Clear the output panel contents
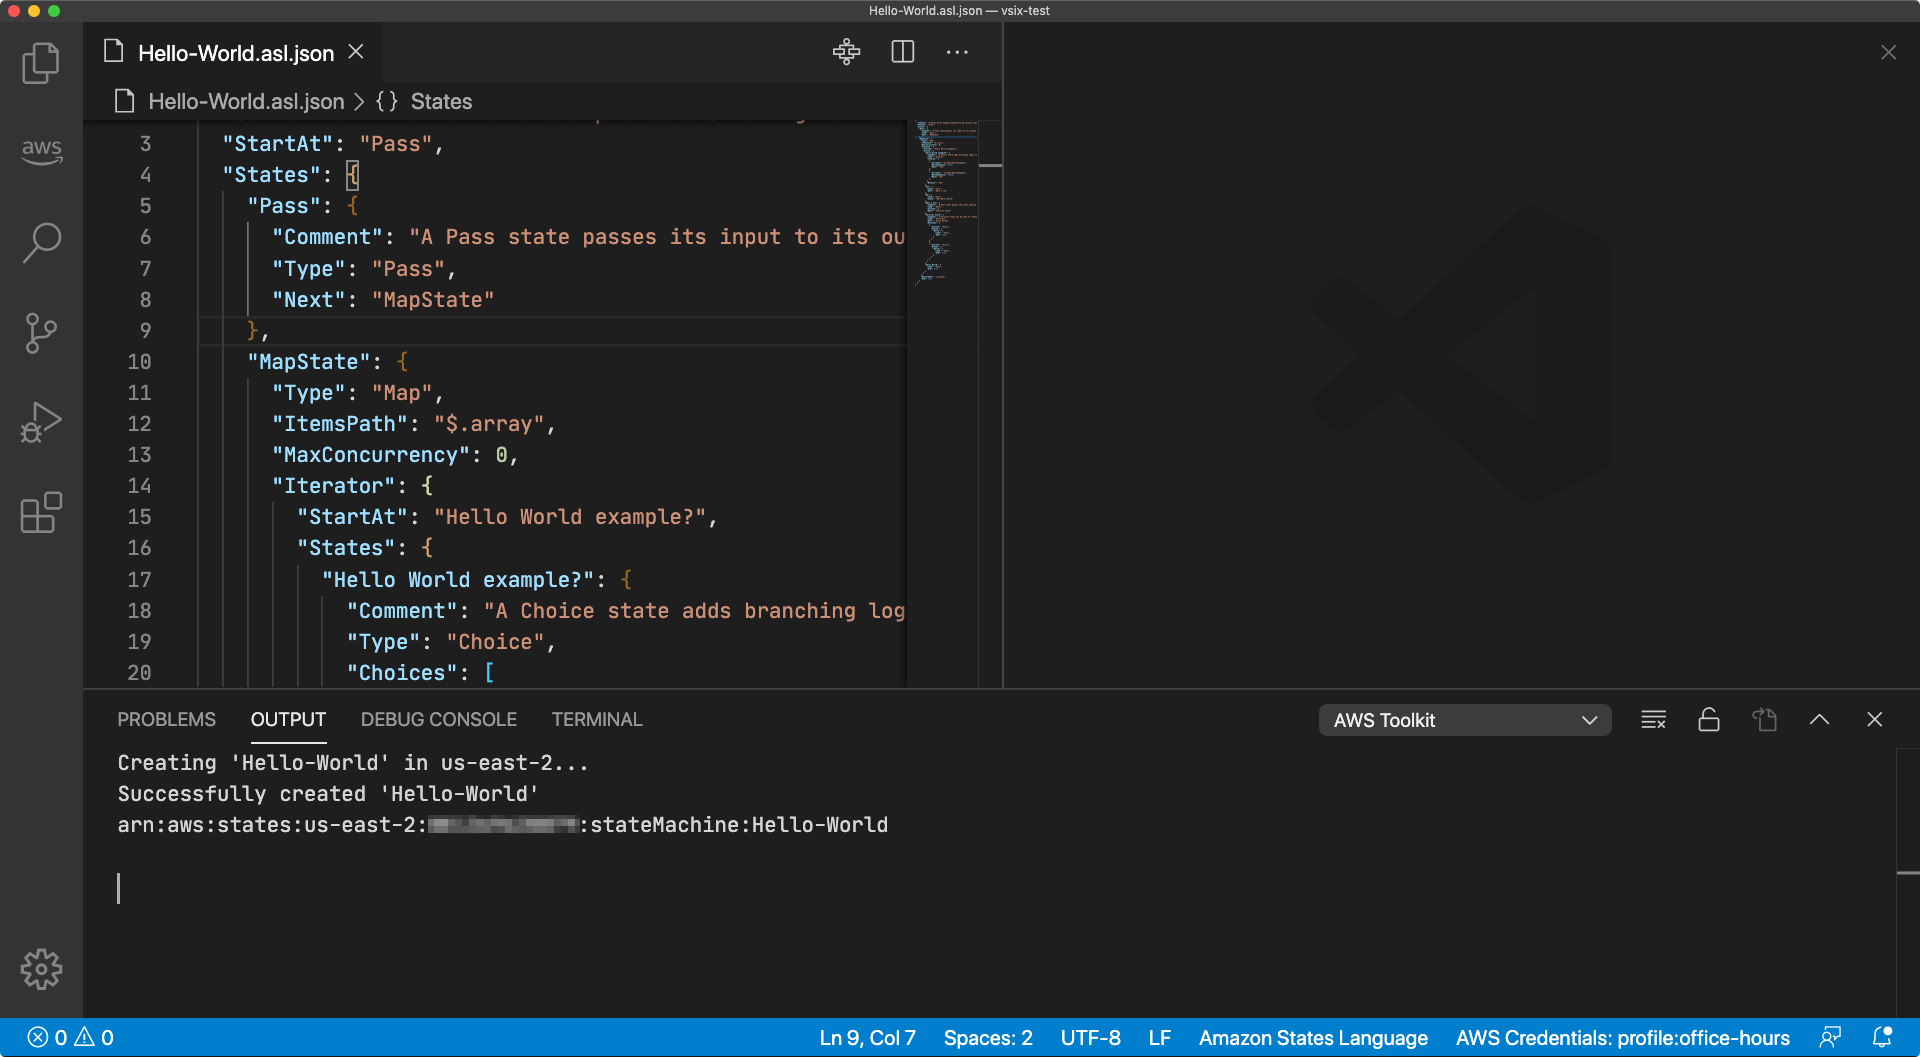The image size is (1920, 1057). (x=1653, y=720)
